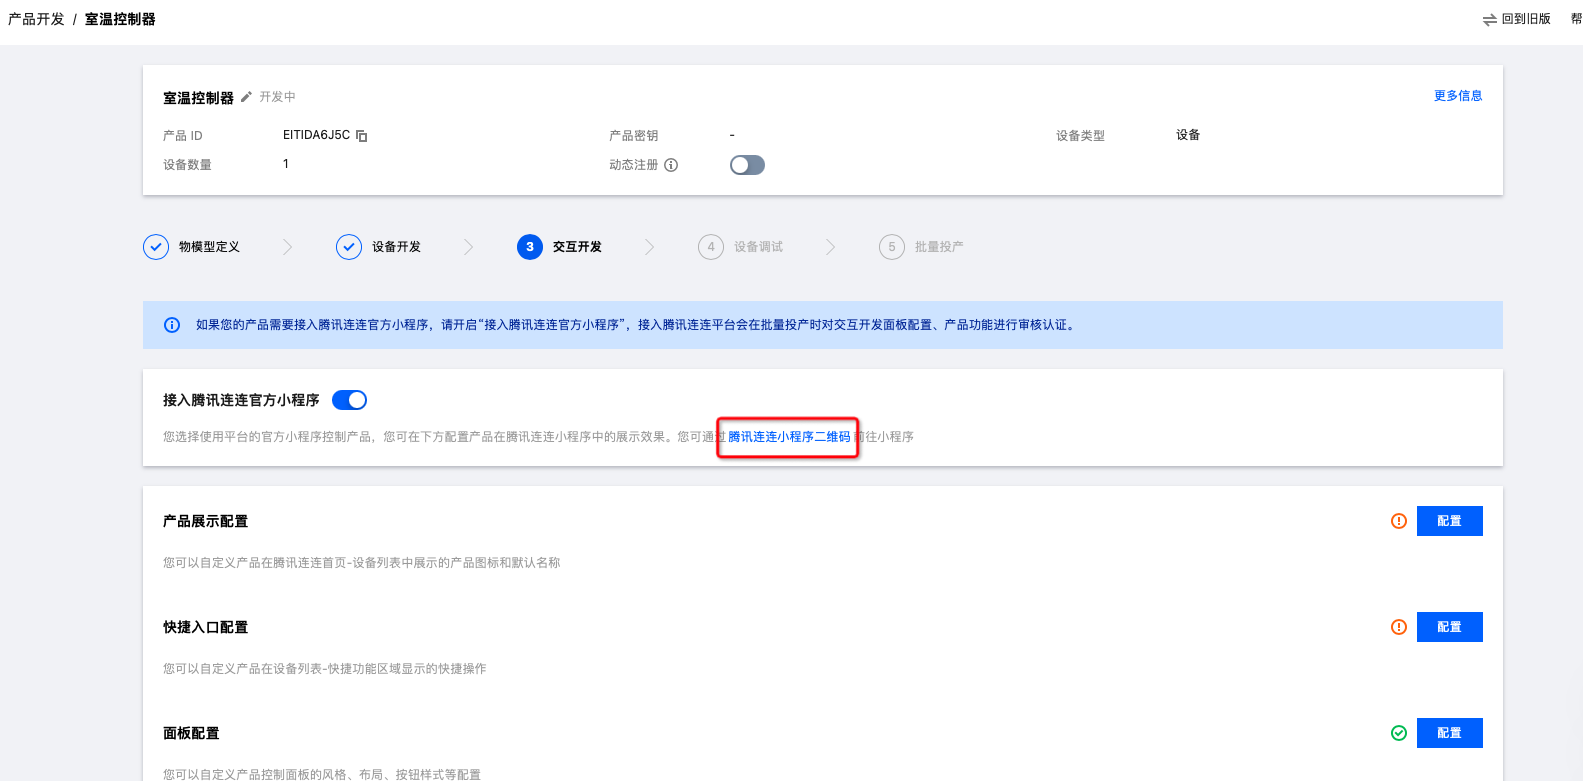Screen dimensions: 1583x781
Task: Enable the 动态注册 toggle switch
Action: click(747, 165)
